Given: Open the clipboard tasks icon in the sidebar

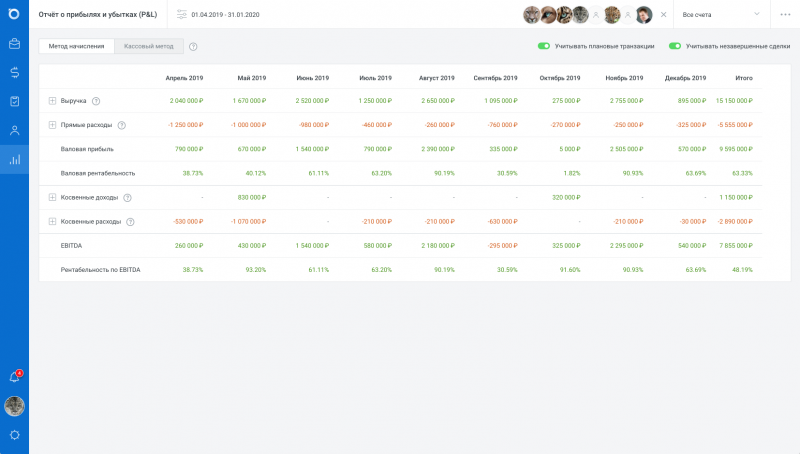Looking at the screenshot, I should [x=14, y=101].
